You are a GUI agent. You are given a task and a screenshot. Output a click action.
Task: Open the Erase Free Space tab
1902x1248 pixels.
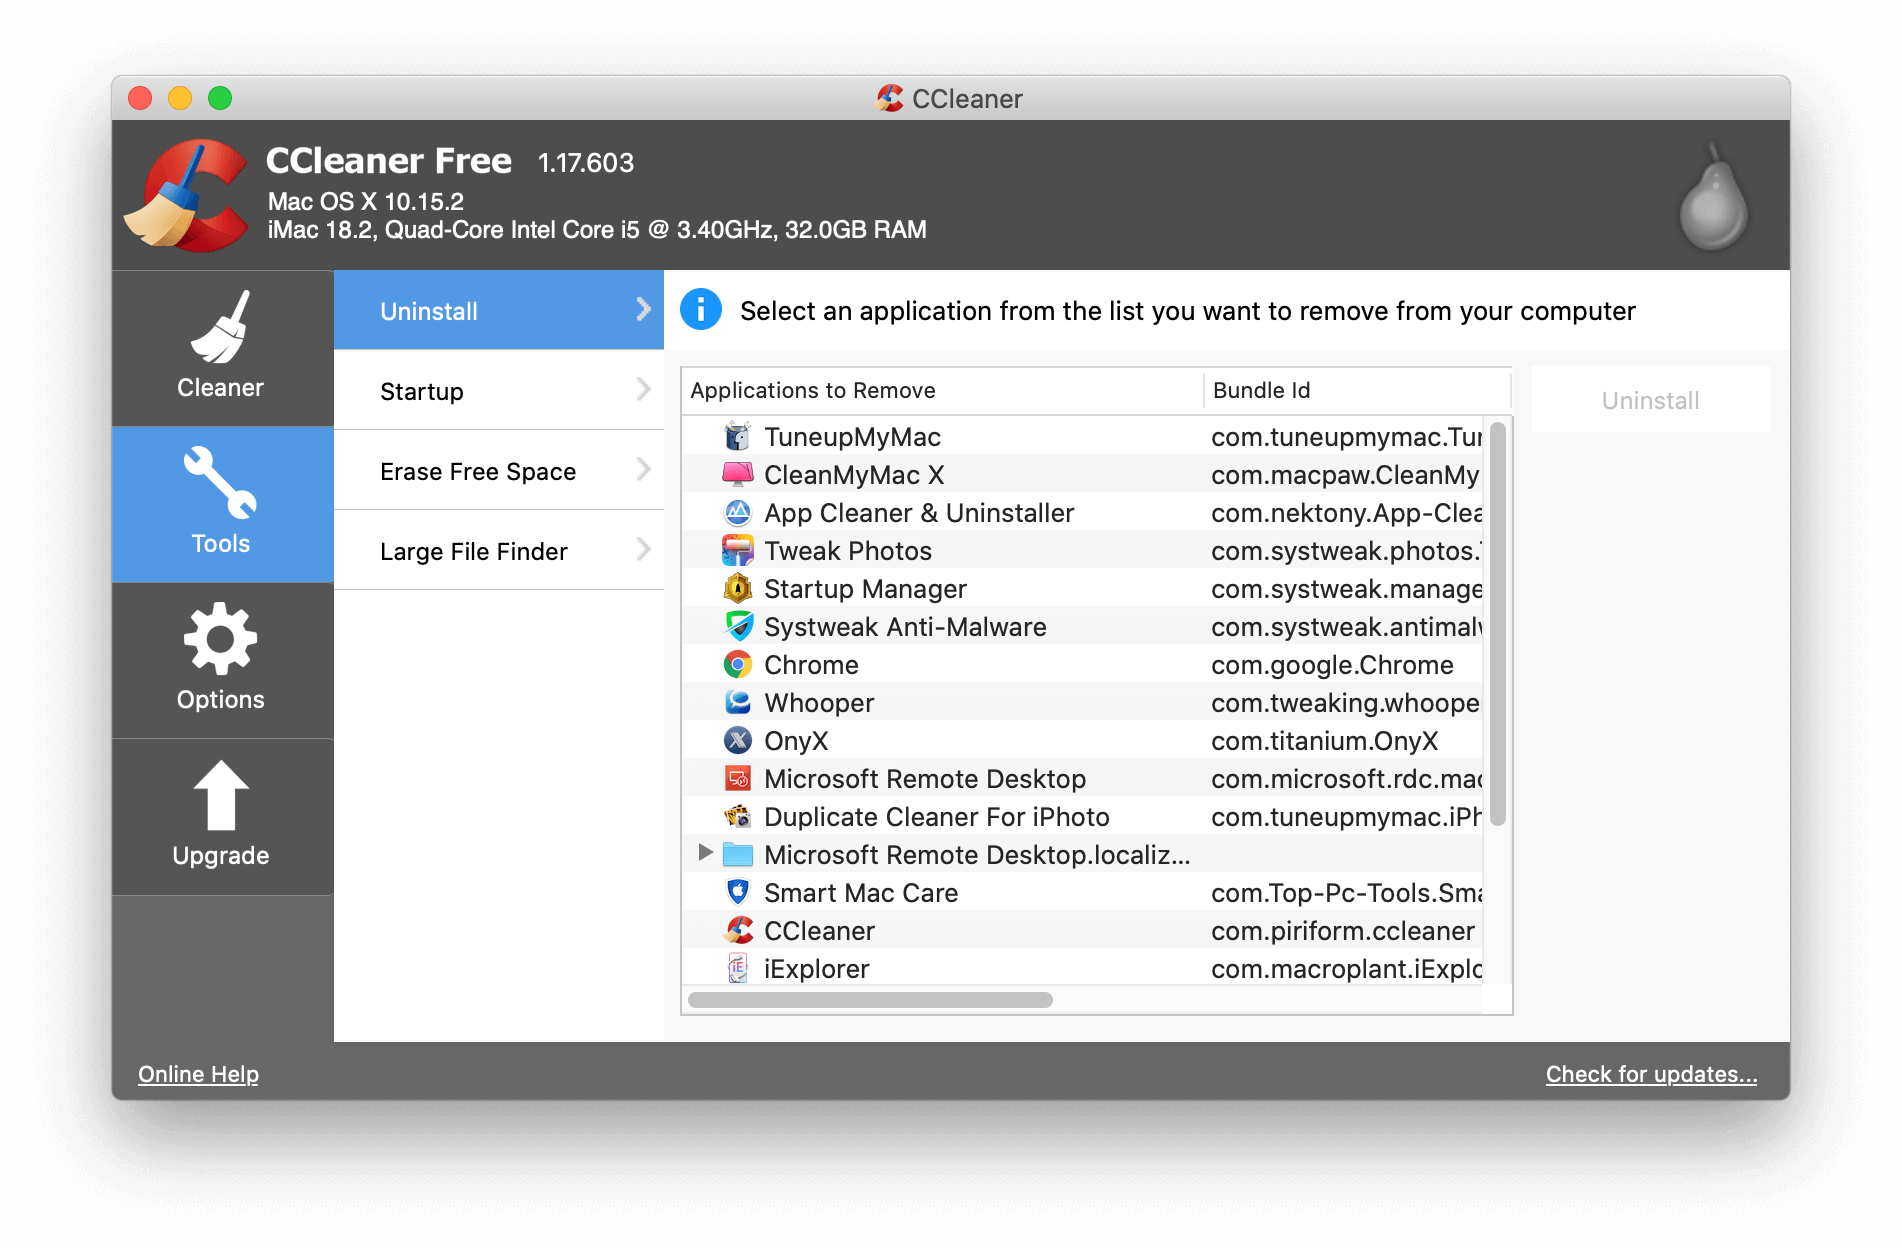[x=498, y=470]
